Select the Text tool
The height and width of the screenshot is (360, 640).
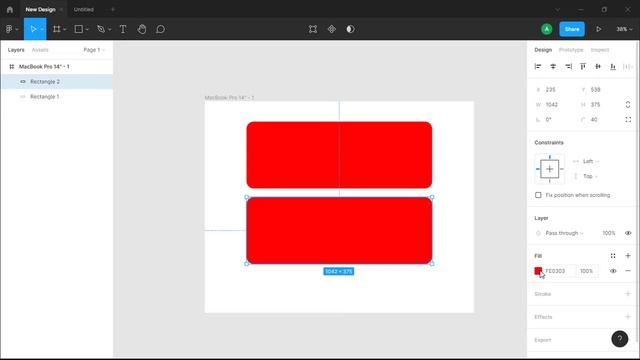(x=123, y=29)
